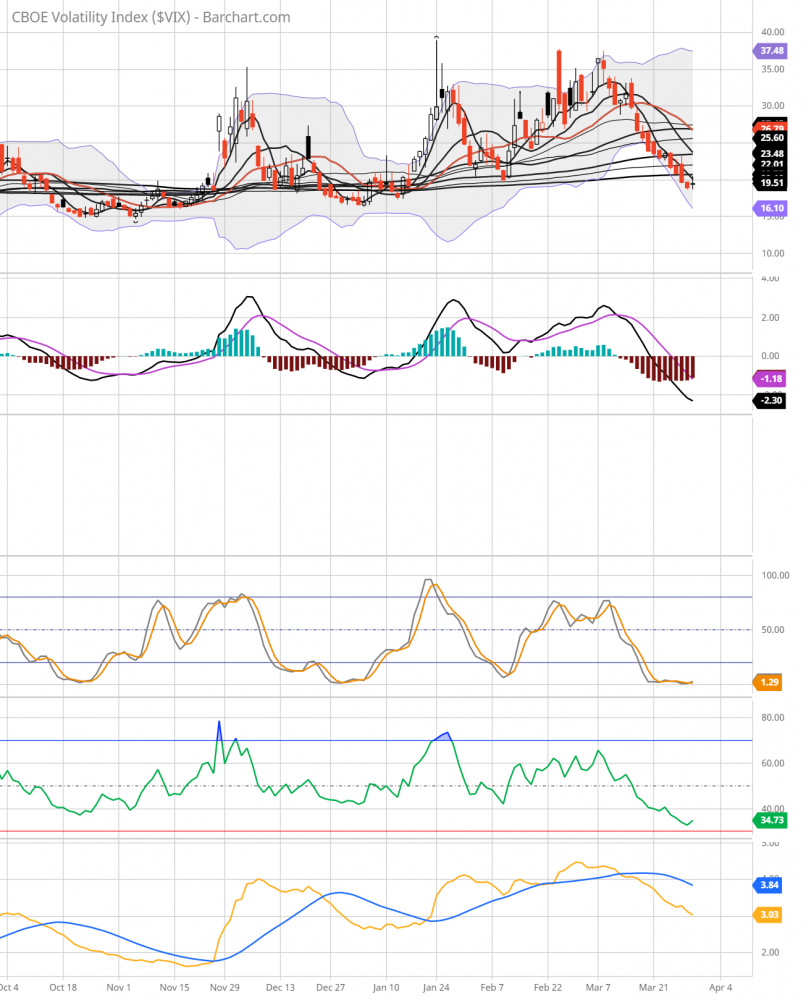Click the Mar 21 date axis label
Screen dimensions: 806x1000
coord(655,985)
